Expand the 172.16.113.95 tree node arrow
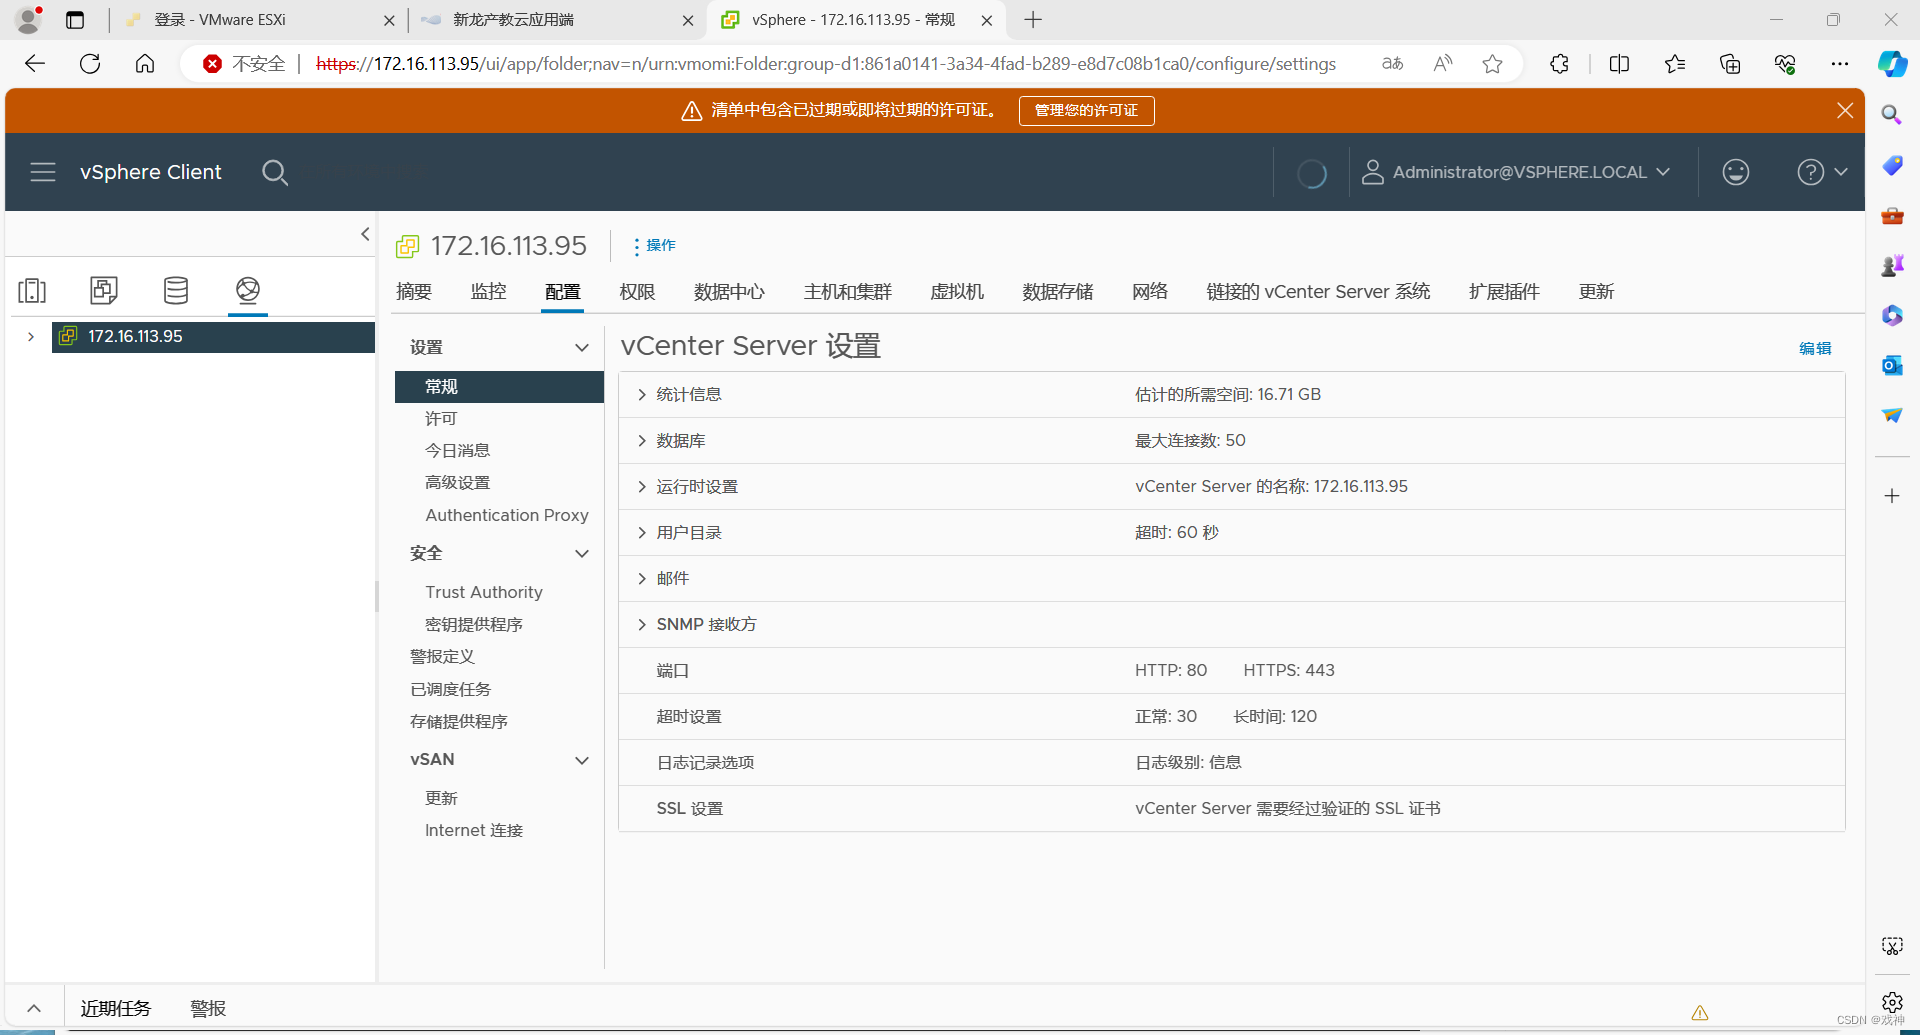 click(31, 336)
